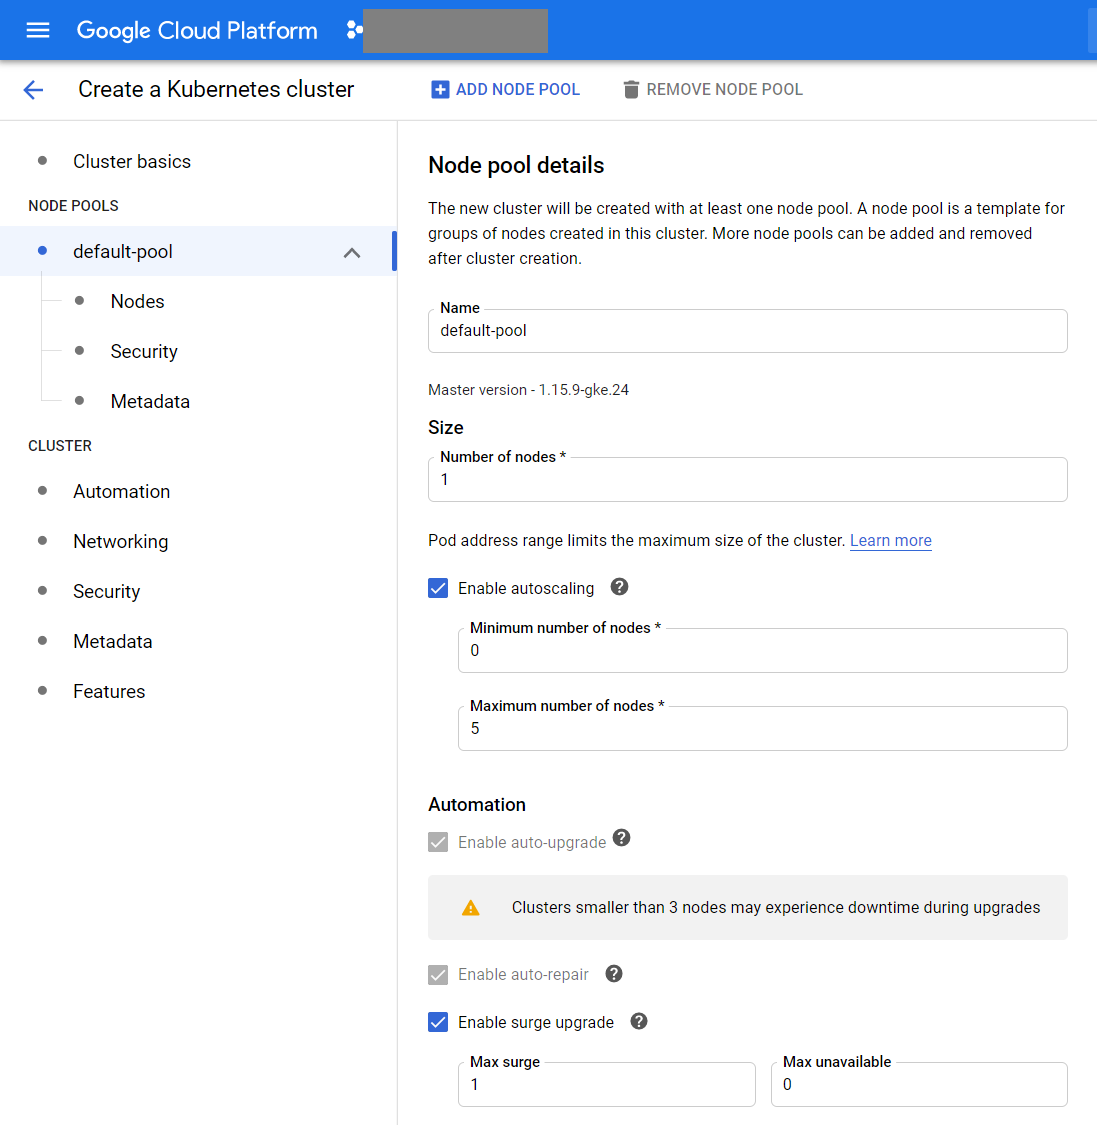
Task: Open Metadata under default-pool
Action: (150, 401)
